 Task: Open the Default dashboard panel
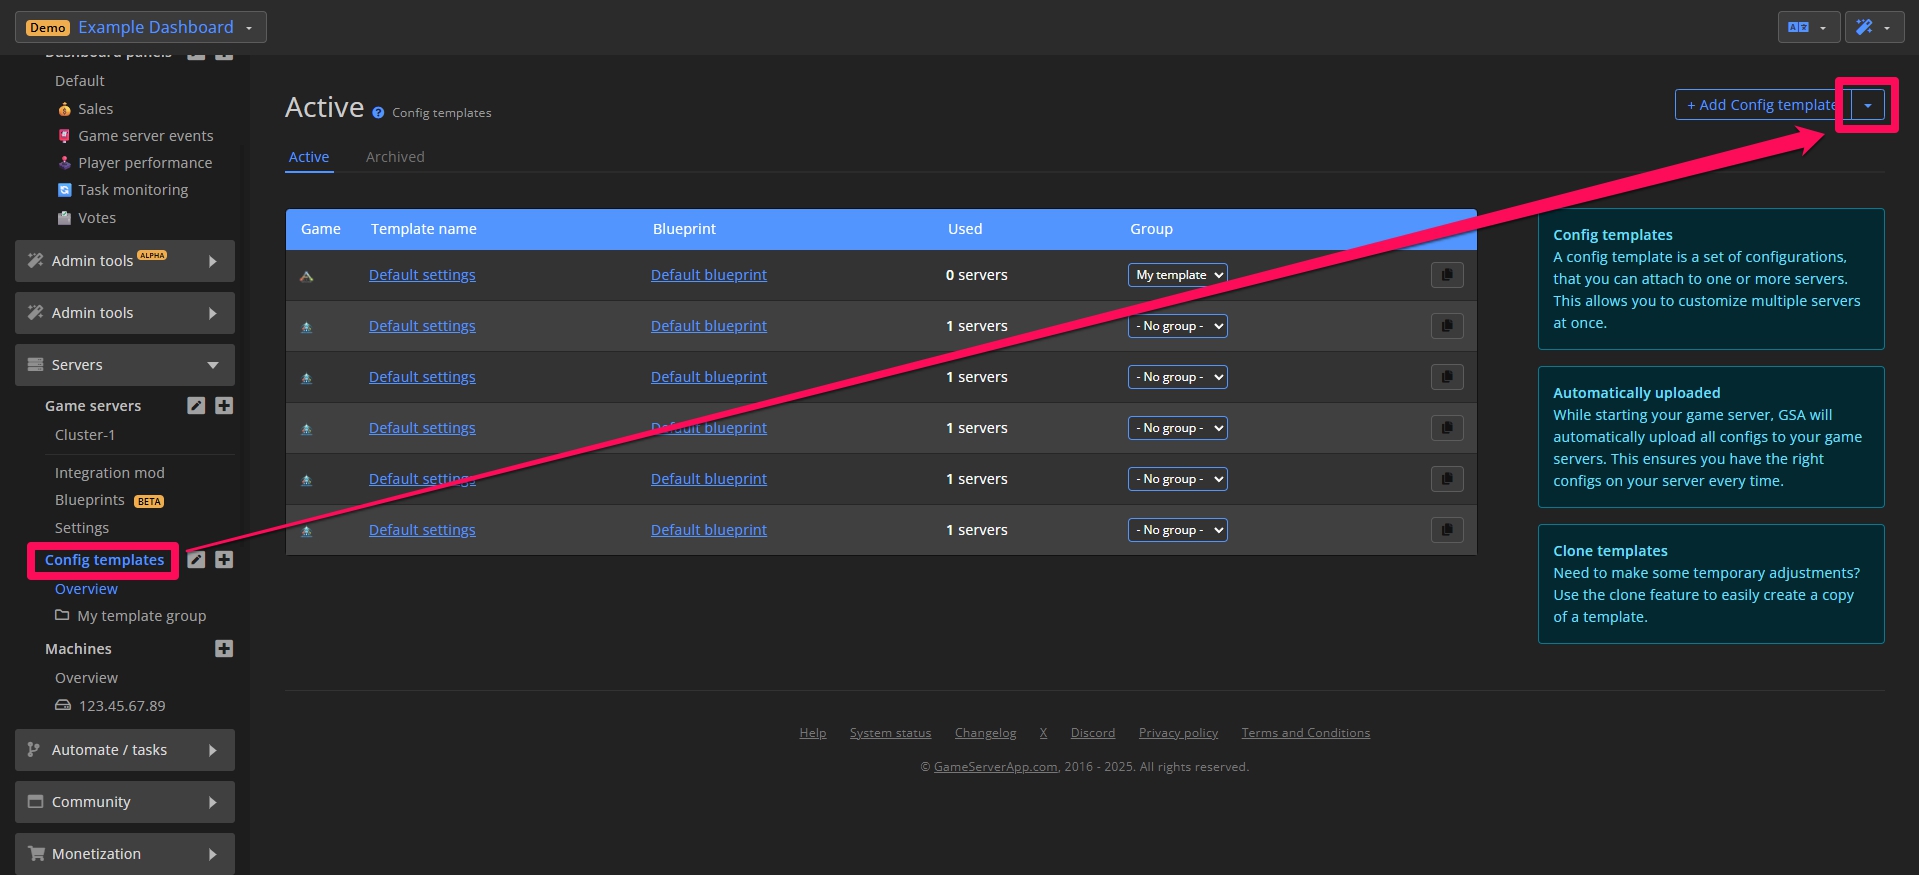coord(79,81)
